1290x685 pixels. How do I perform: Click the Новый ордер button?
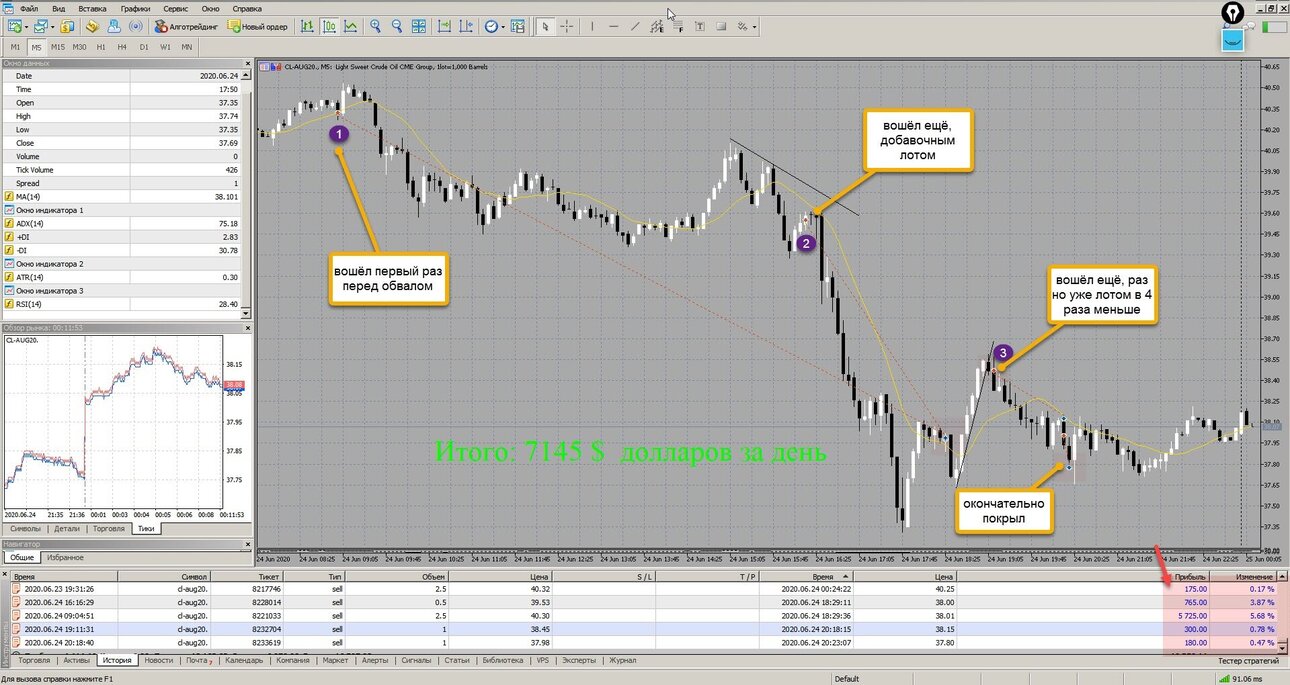click(258, 27)
